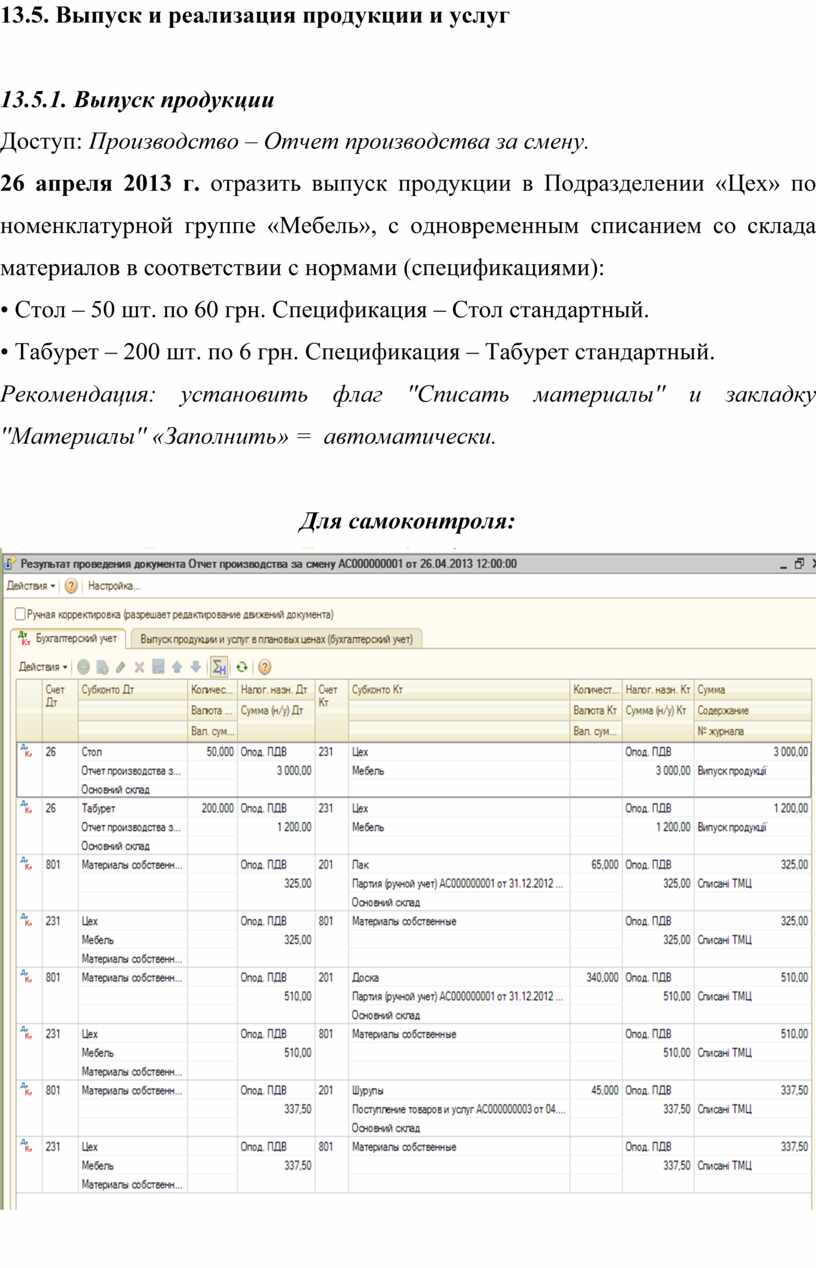Click the help icon next to top Действия

coord(72,585)
